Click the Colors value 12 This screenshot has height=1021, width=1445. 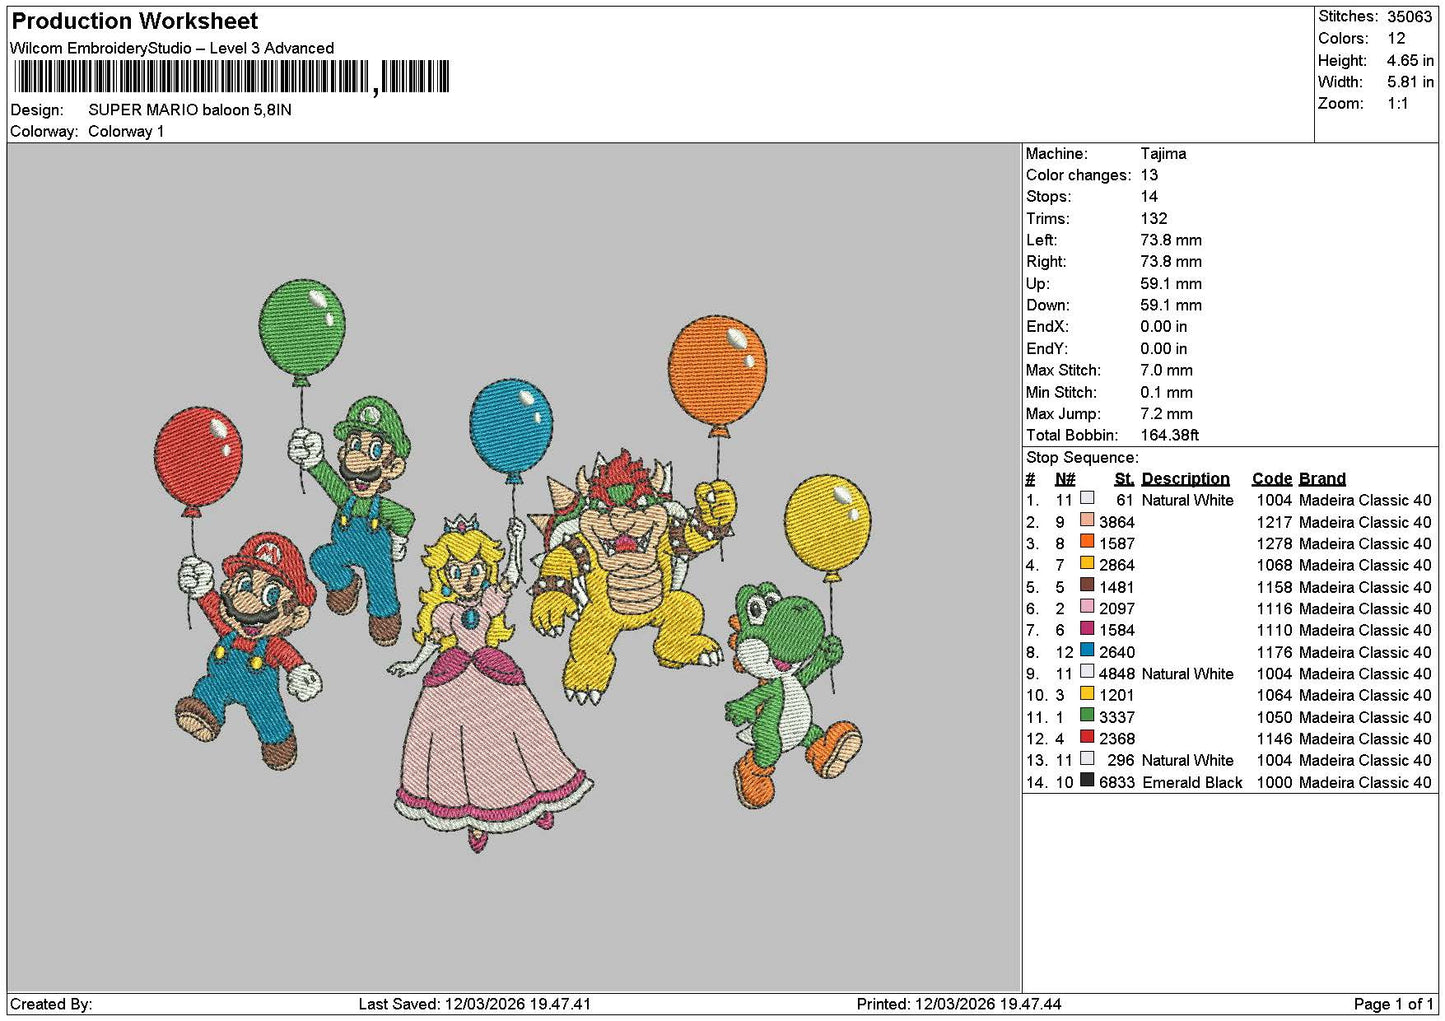(1396, 38)
